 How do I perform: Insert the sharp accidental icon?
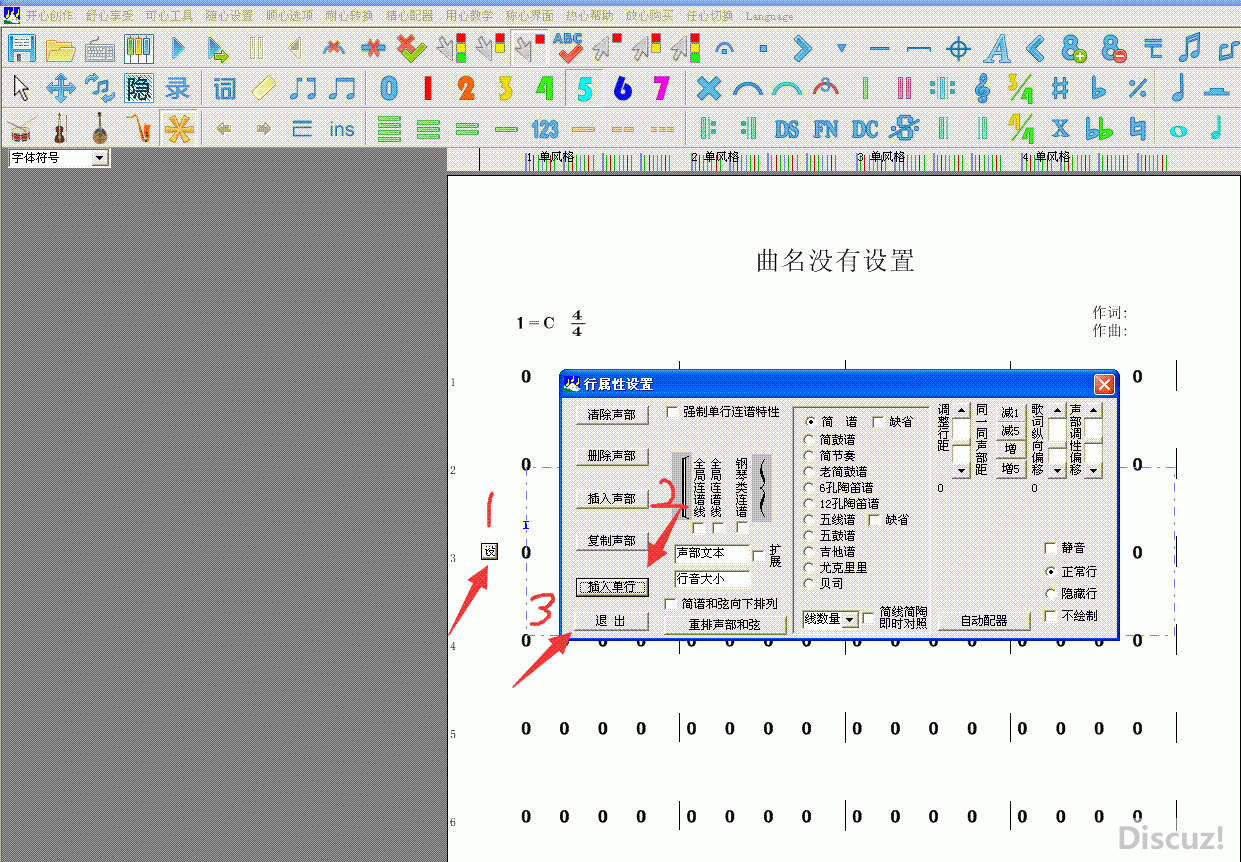[x=1060, y=89]
